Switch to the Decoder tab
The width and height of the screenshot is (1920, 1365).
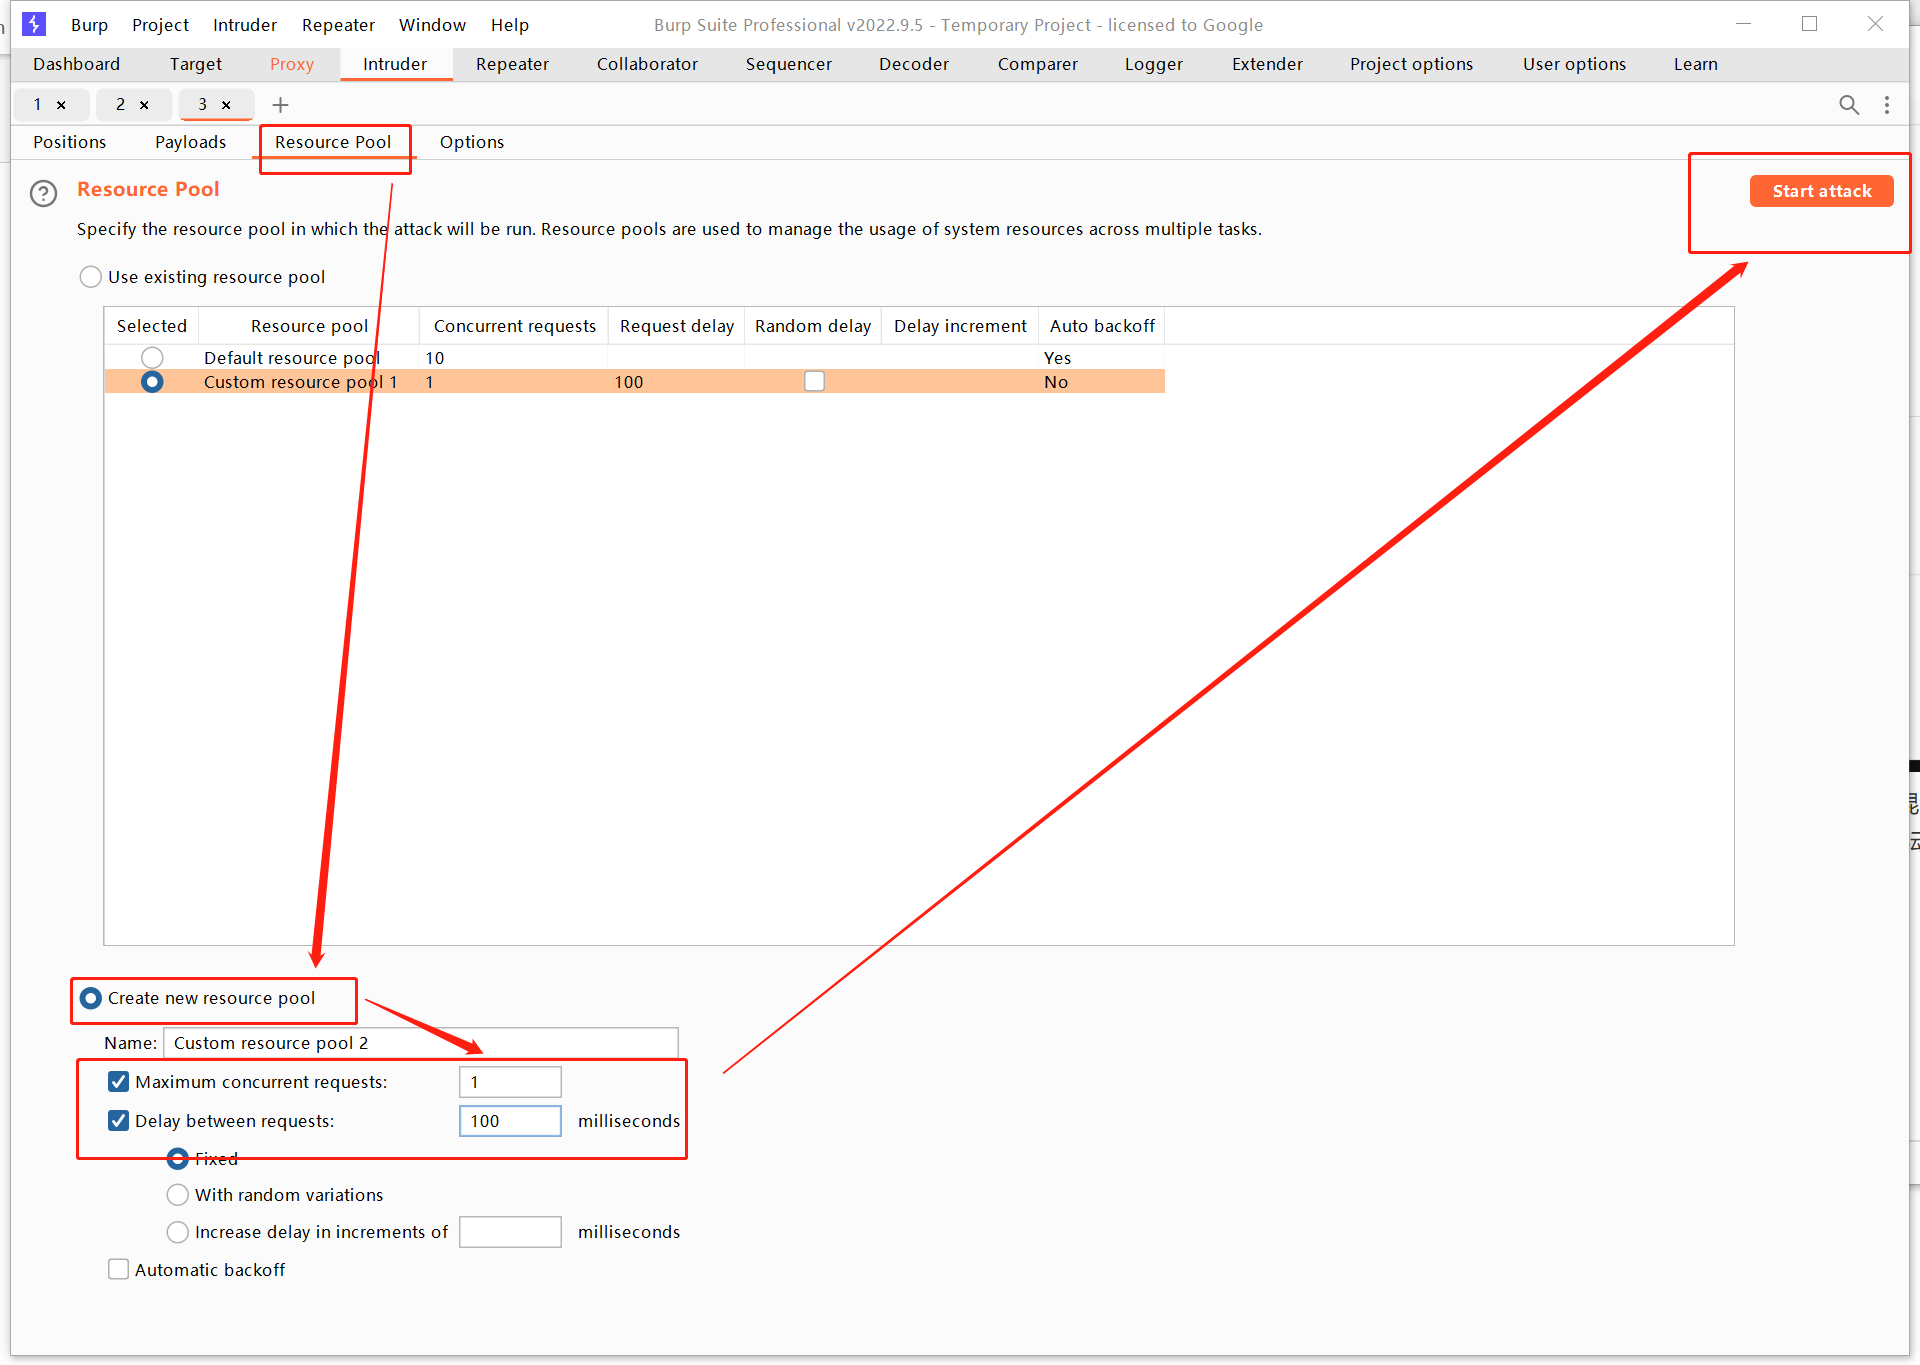tap(914, 64)
